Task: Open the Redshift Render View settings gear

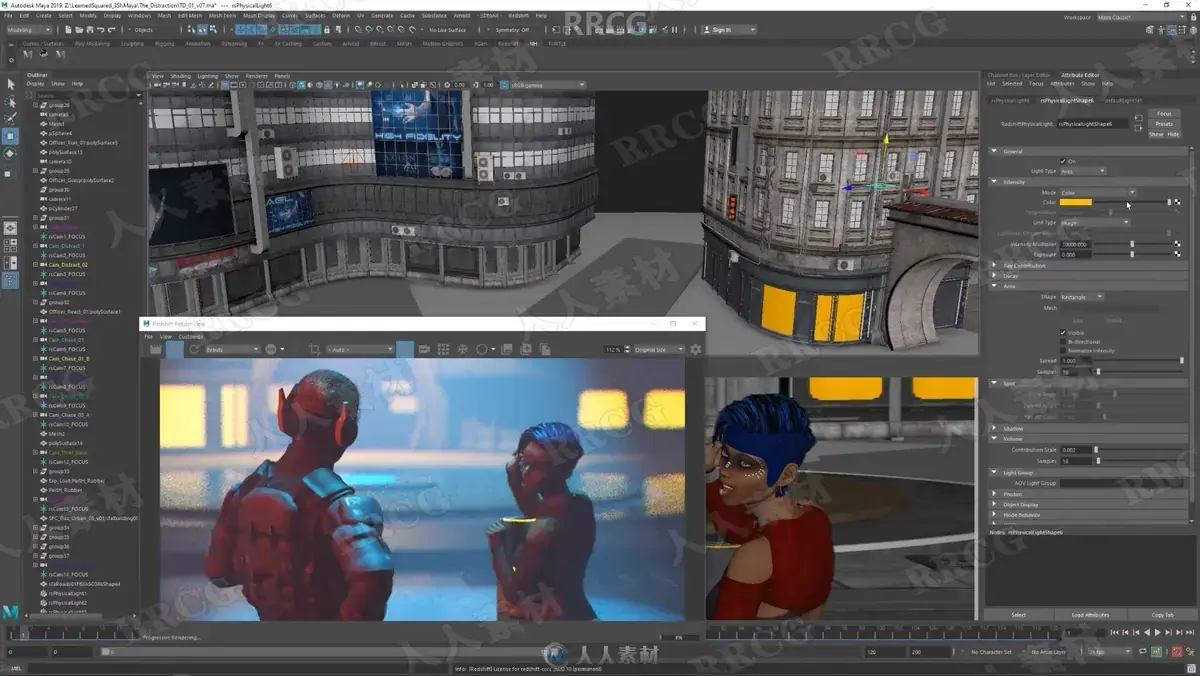Action: [695, 350]
